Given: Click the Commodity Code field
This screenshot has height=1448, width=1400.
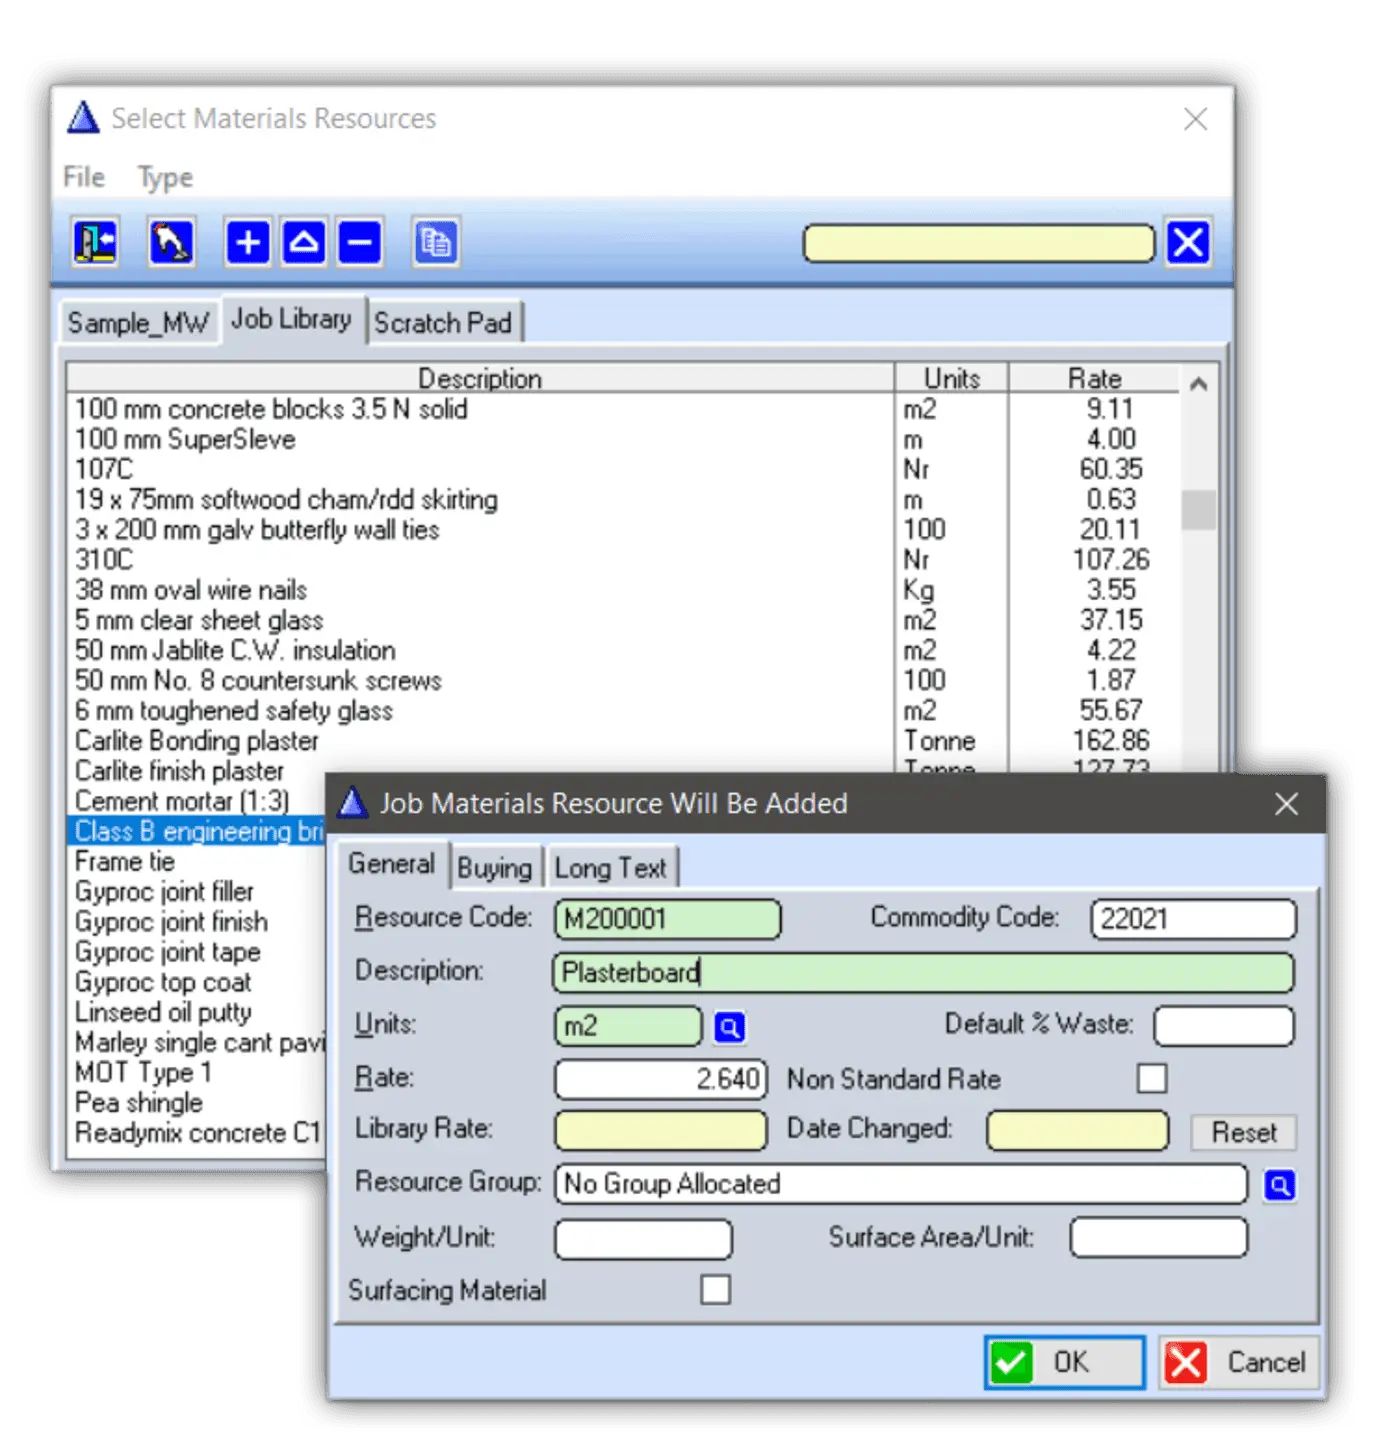Looking at the screenshot, I should 1194,919.
